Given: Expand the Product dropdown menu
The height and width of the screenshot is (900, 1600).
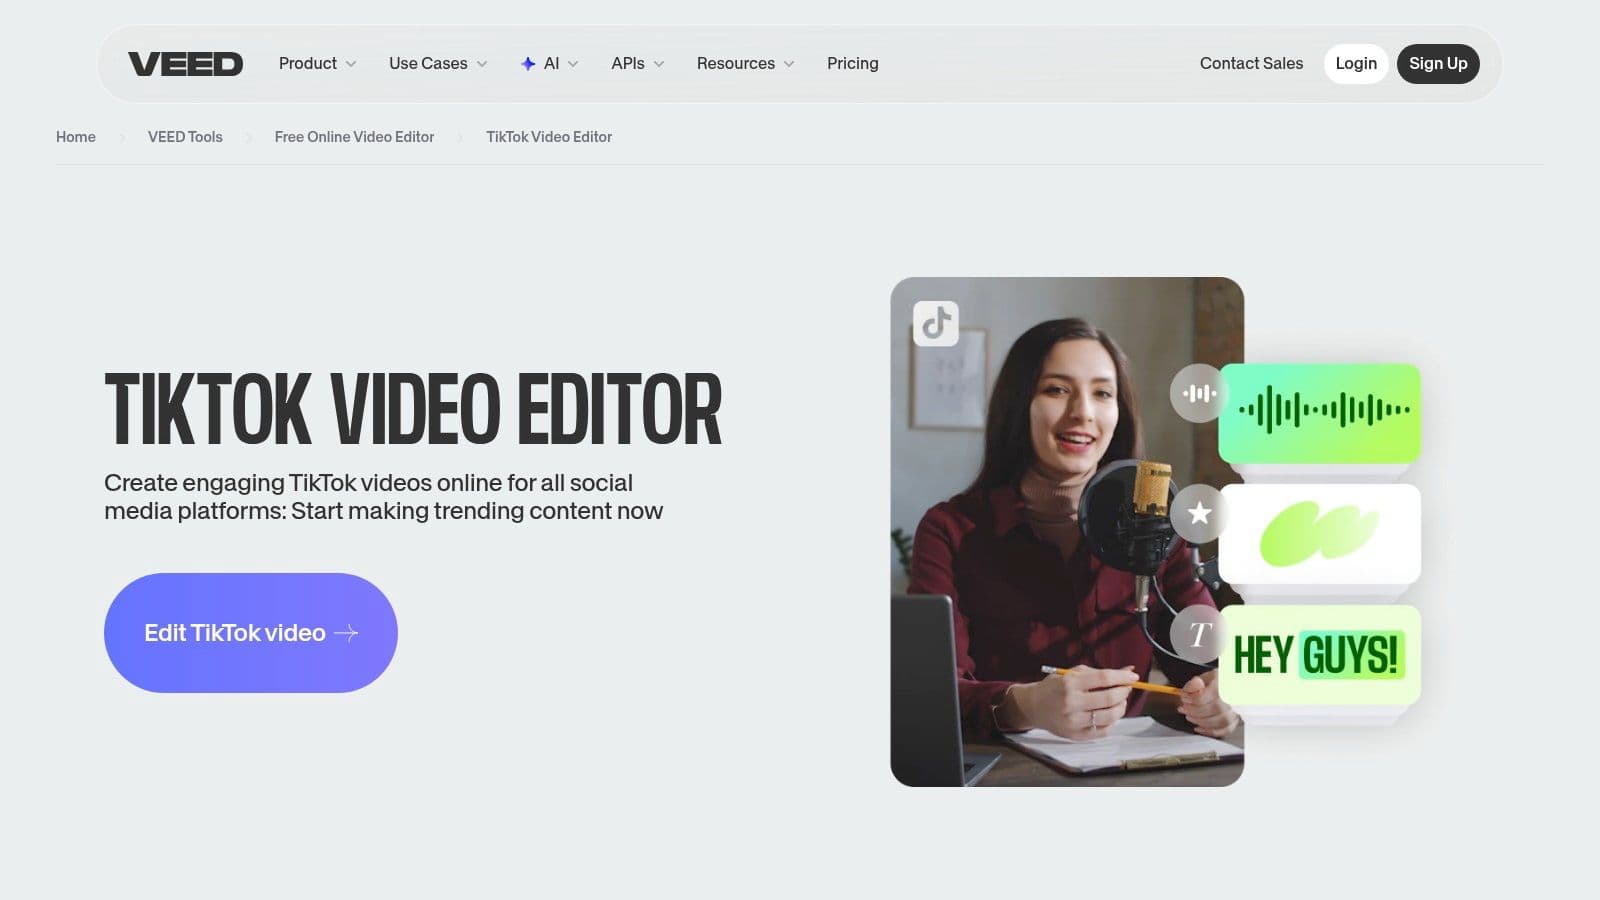Looking at the screenshot, I should click(x=317, y=64).
